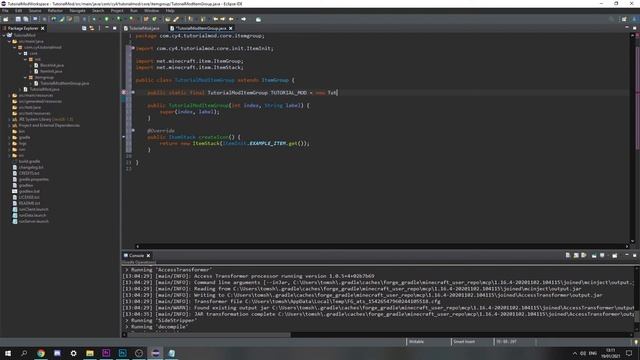
Task: Minimize the Package Explorer view
Action: [107, 28]
